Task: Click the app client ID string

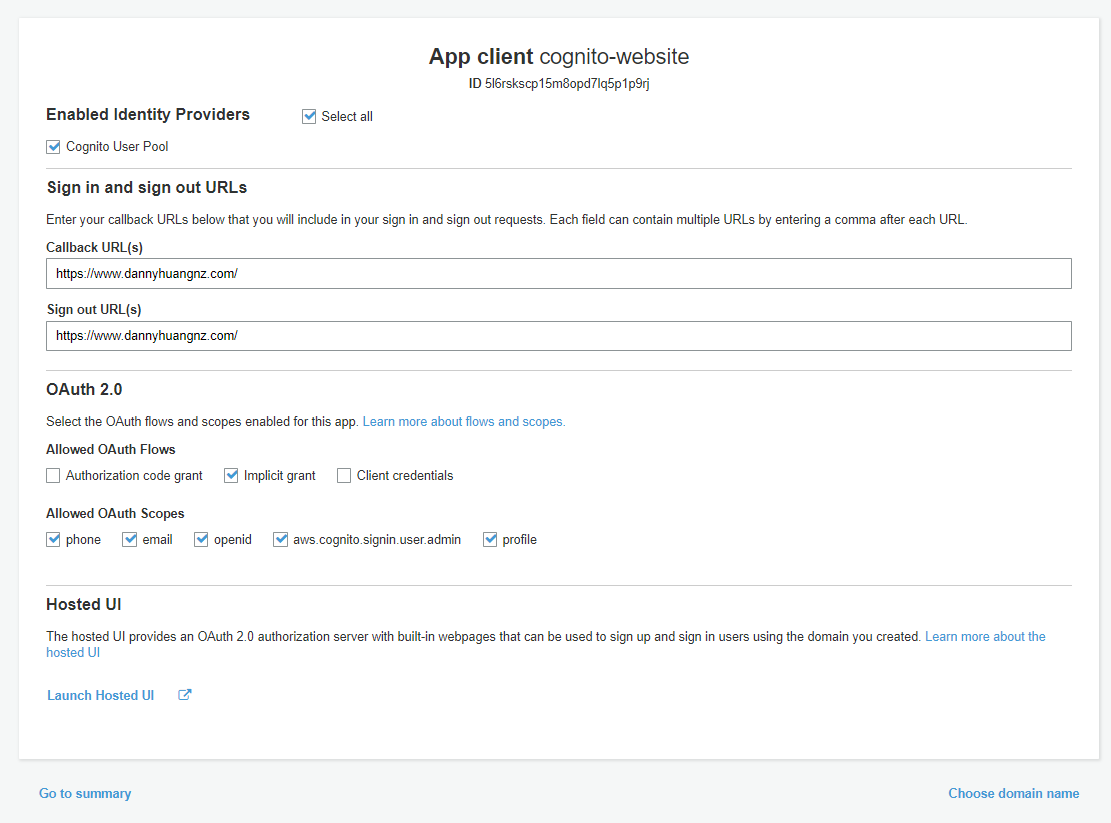Action: (x=567, y=83)
